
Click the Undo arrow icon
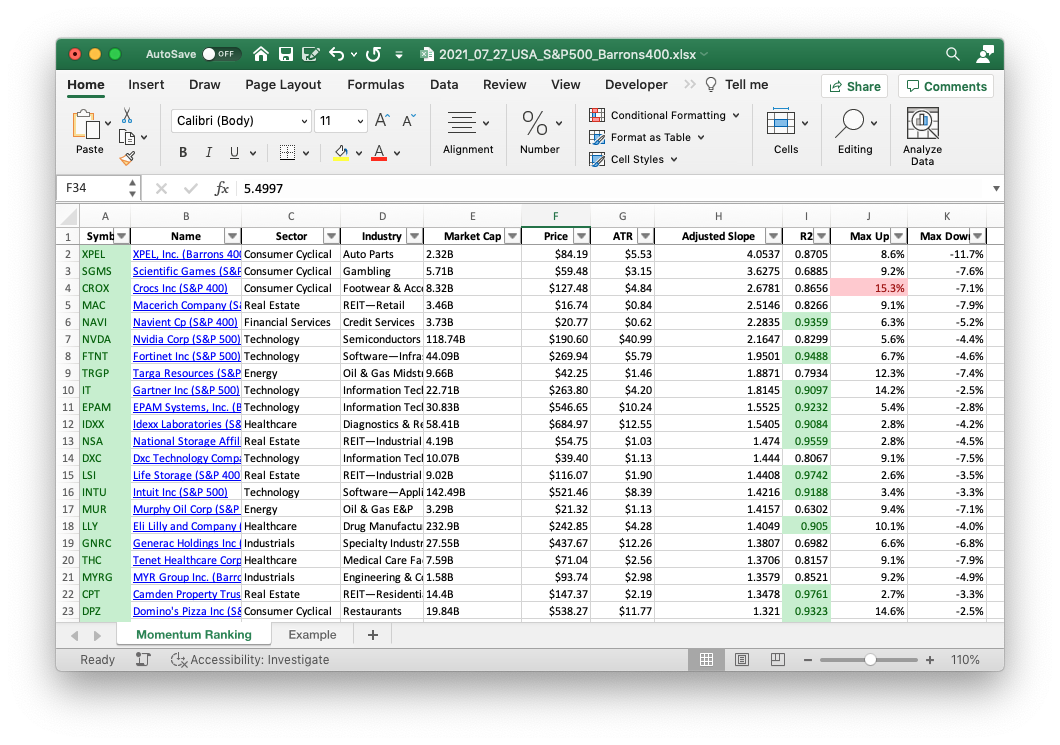point(336,54)
